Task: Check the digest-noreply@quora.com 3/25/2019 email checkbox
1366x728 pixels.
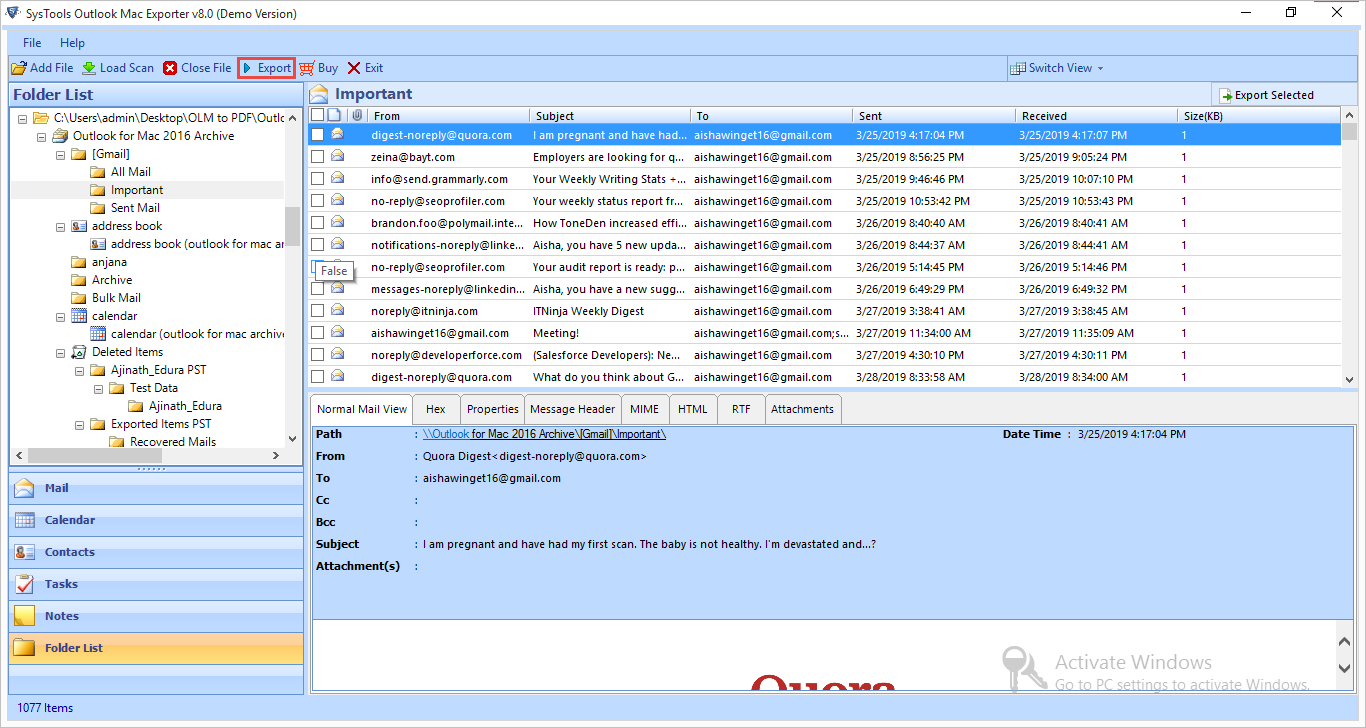Action: [x=317, y=135]
